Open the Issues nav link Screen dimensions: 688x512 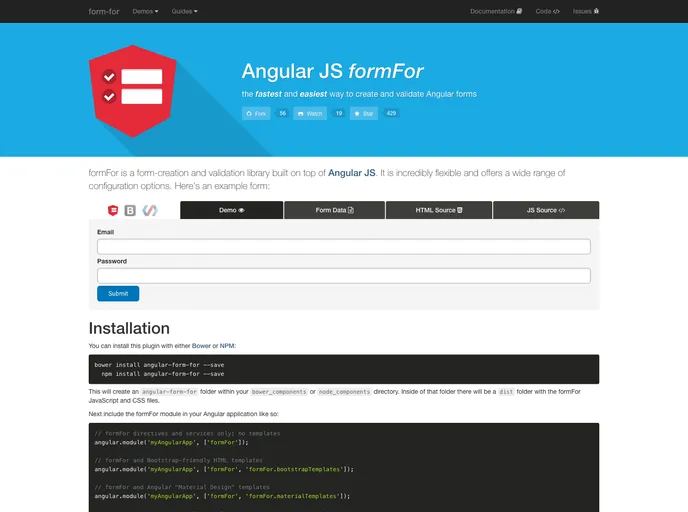pyautogui.click(x=586, y=11)
